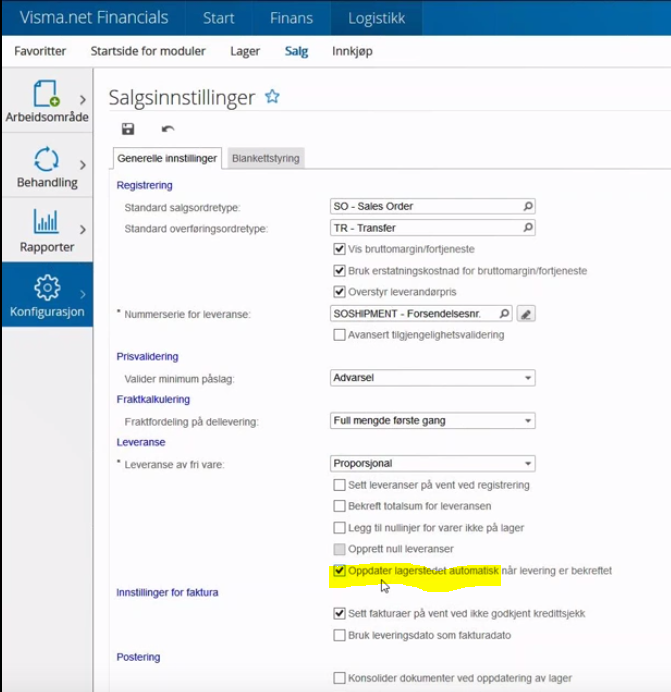
Task: Switch to Blankettstyring tab
Action: tap(266, 158)
